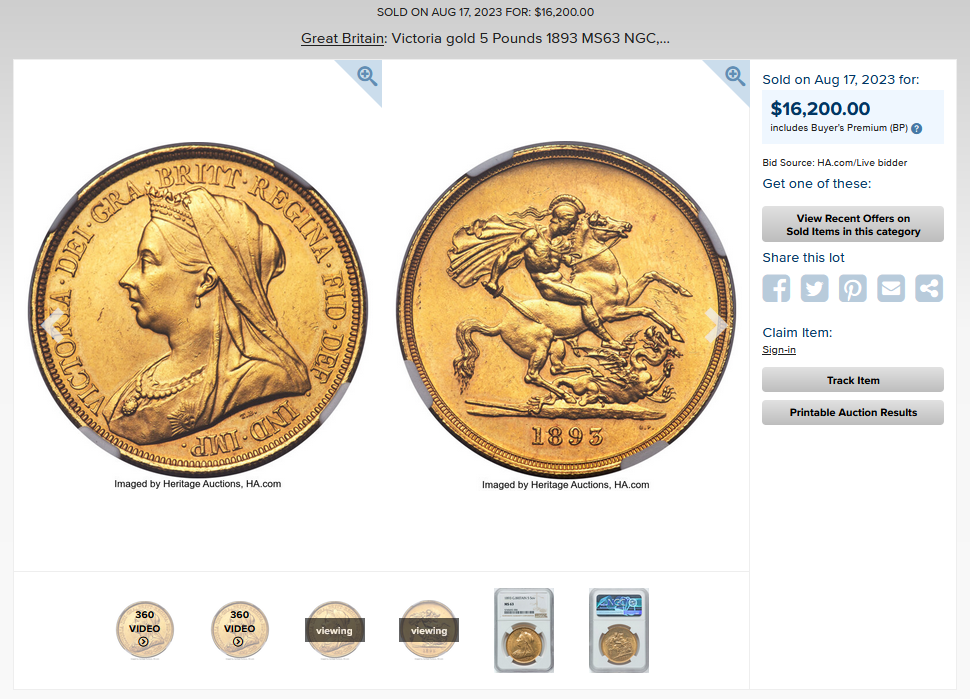Viewport: 970px width, 699px height.
Task: Go to previous image with left arrow
Action: (x=52, y=323)
